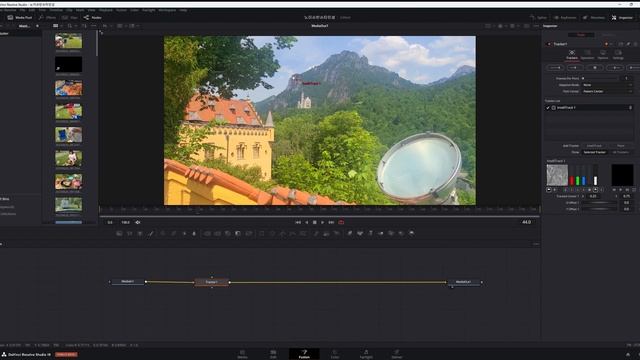Add a Background node from toolbar
Screen dimensions: 640x360
click(119, 233)
